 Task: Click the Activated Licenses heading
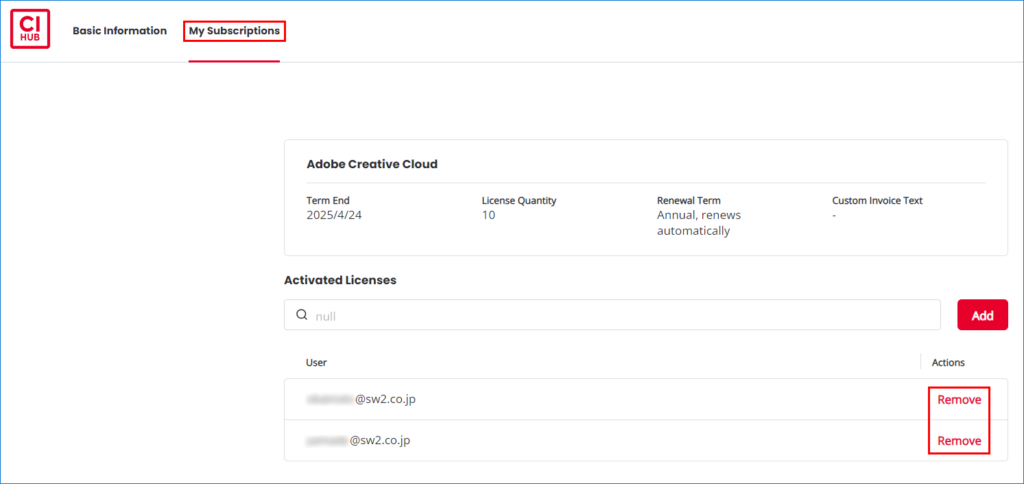(x=340, y=280)
